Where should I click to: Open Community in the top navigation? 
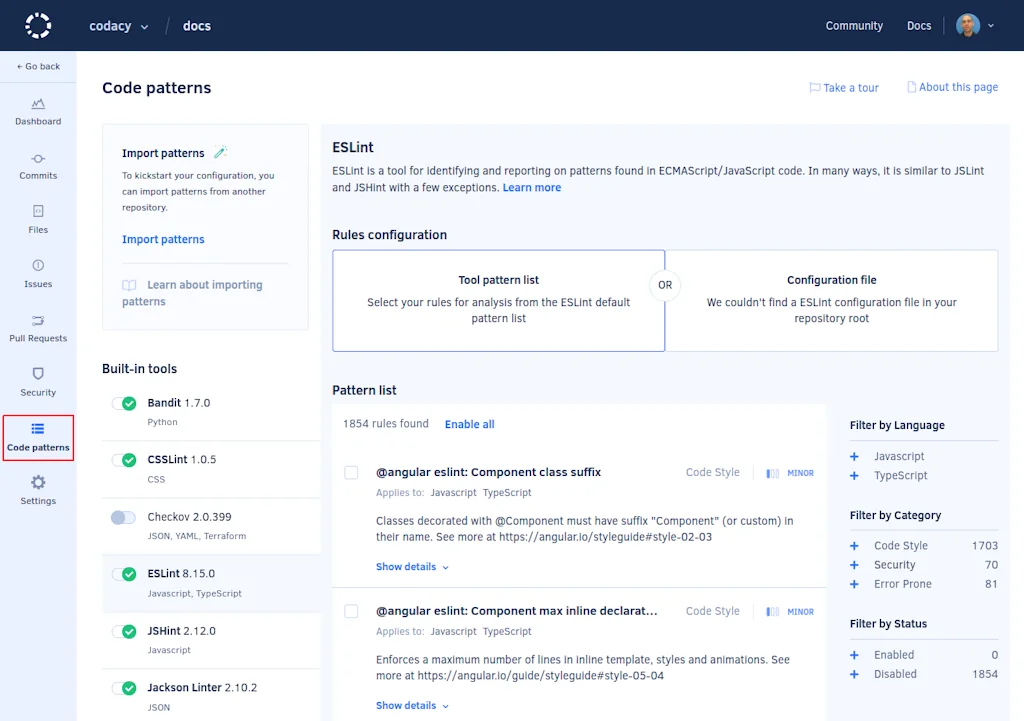pyautogui.click(x=854, y=25)
